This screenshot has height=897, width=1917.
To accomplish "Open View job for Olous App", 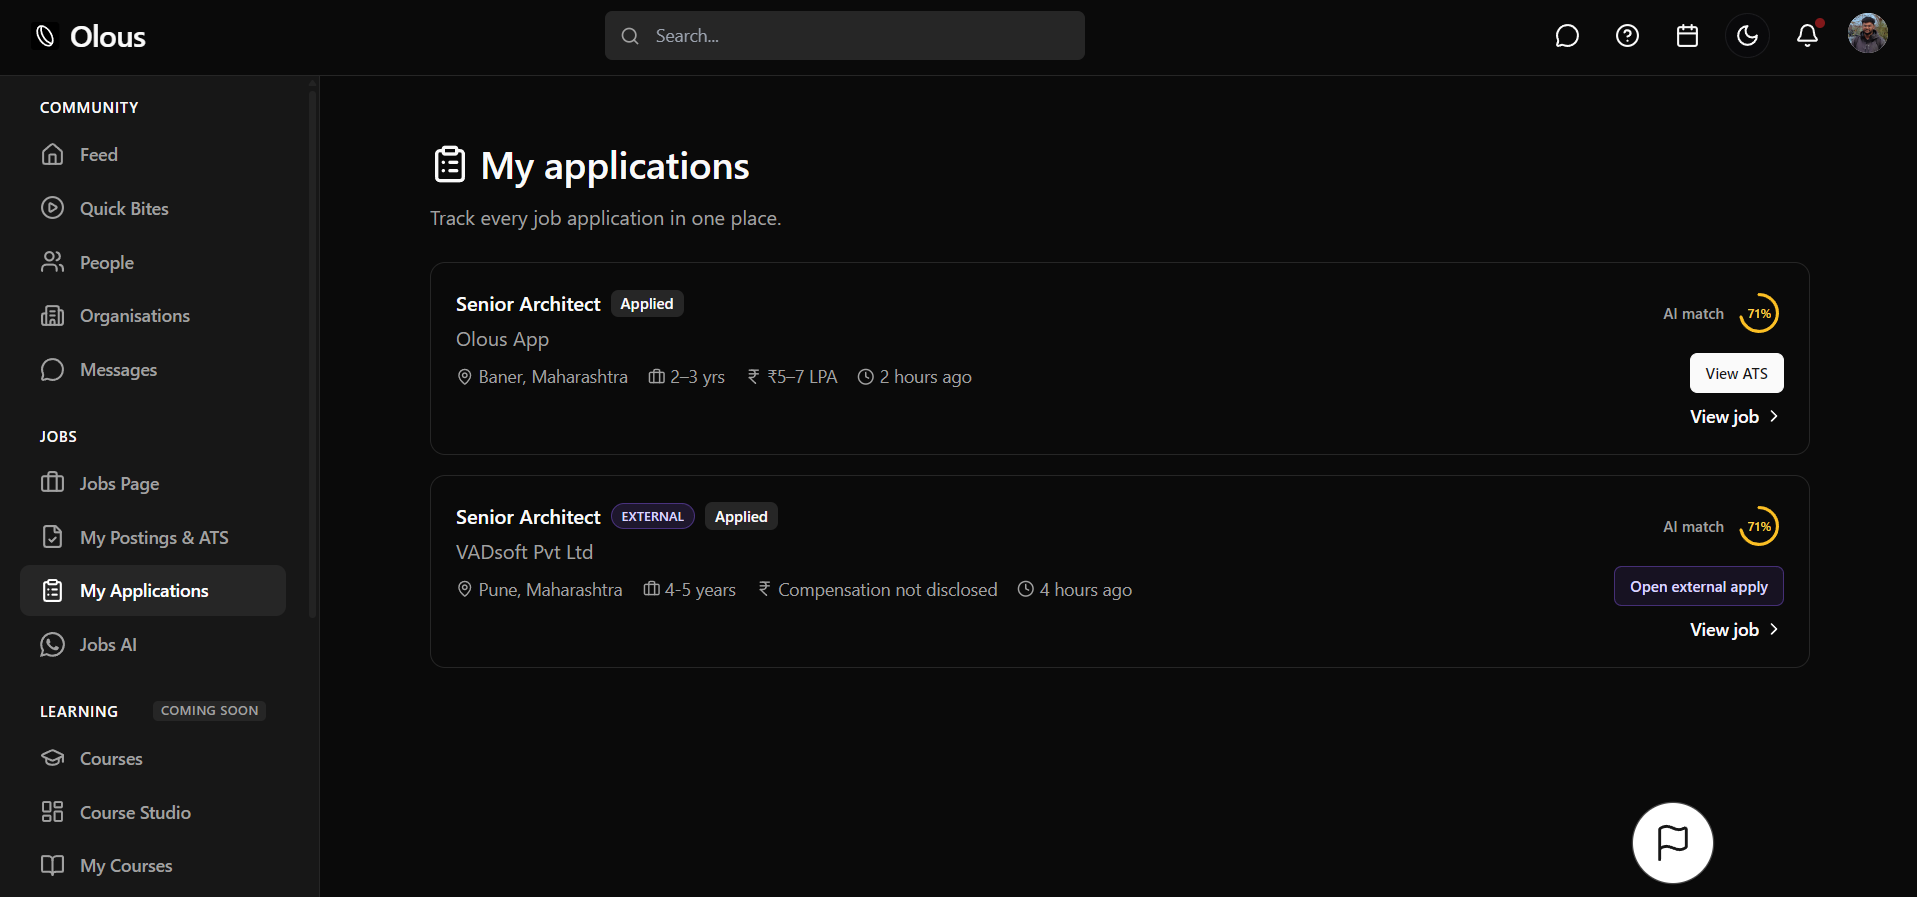I will pos(1734,417).
